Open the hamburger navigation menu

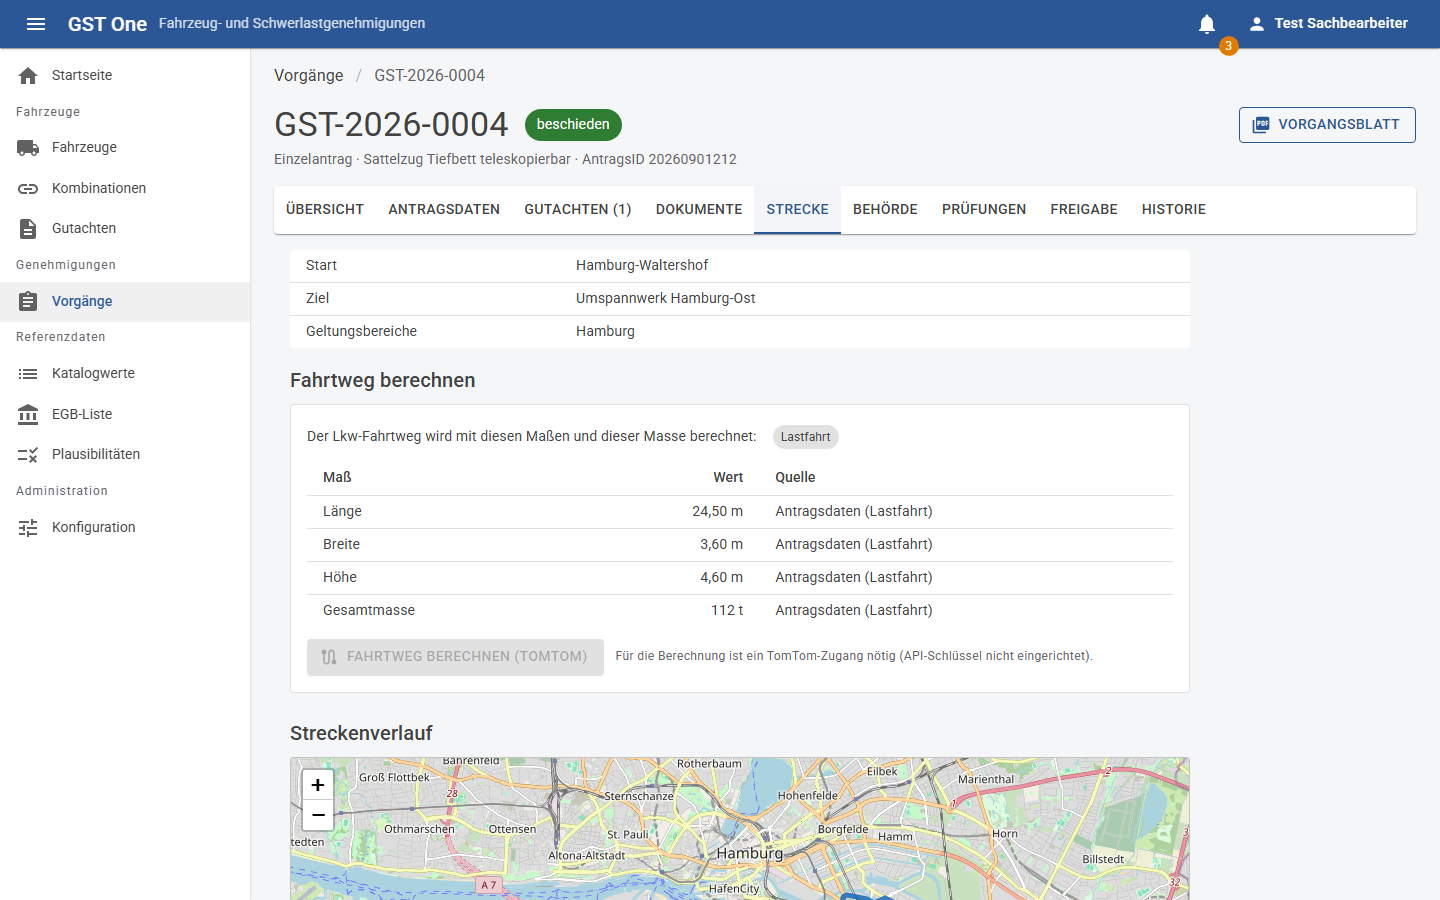tap(36, 24)
